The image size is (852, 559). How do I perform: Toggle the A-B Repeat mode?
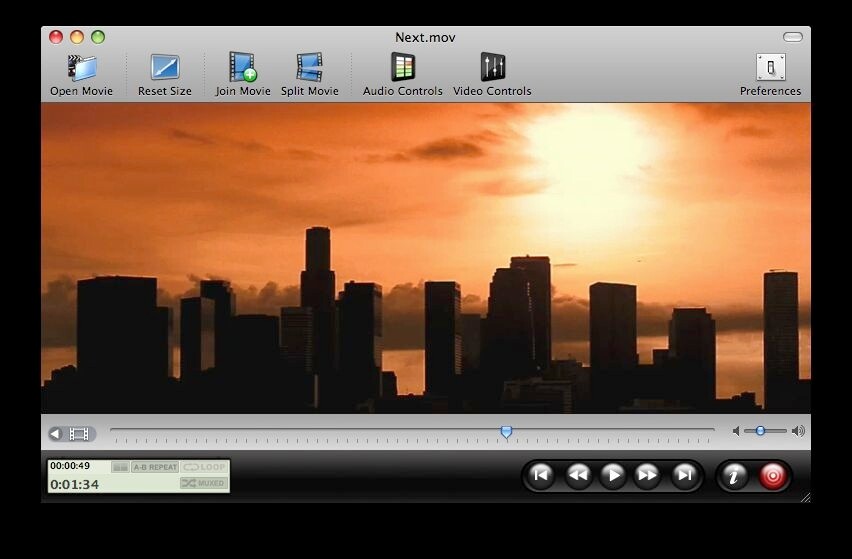click(x=155, y=467)
